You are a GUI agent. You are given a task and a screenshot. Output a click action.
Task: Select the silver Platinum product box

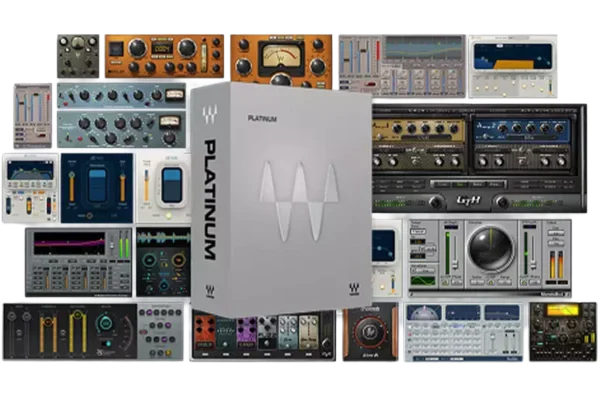point(281,199)
